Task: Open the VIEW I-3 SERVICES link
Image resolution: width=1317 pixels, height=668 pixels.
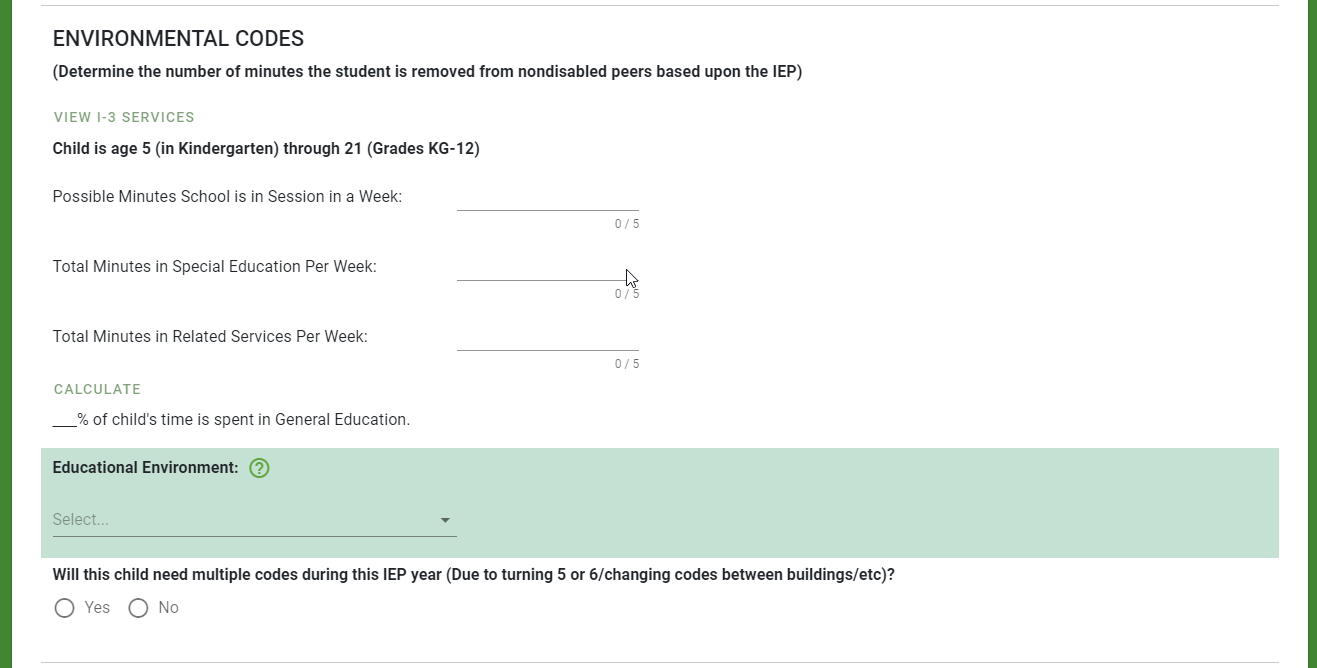Action: click(124, 118)
